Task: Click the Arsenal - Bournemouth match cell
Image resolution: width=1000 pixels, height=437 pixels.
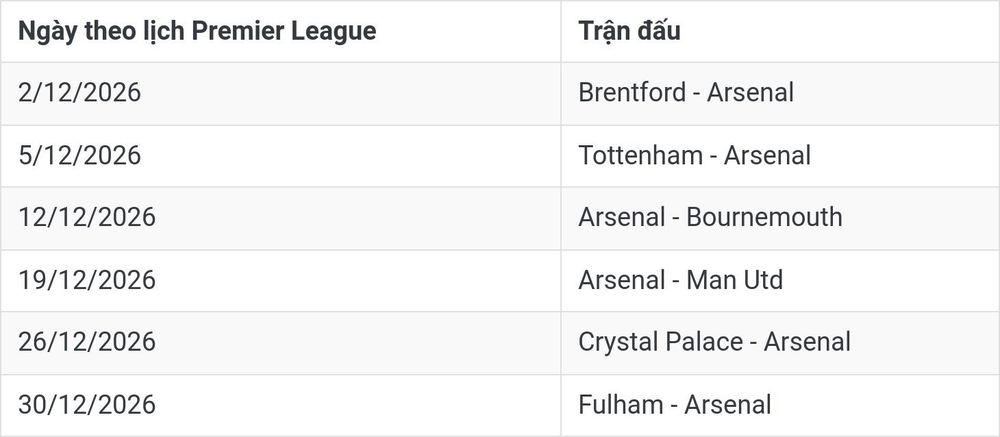Action: pos(780,218)
